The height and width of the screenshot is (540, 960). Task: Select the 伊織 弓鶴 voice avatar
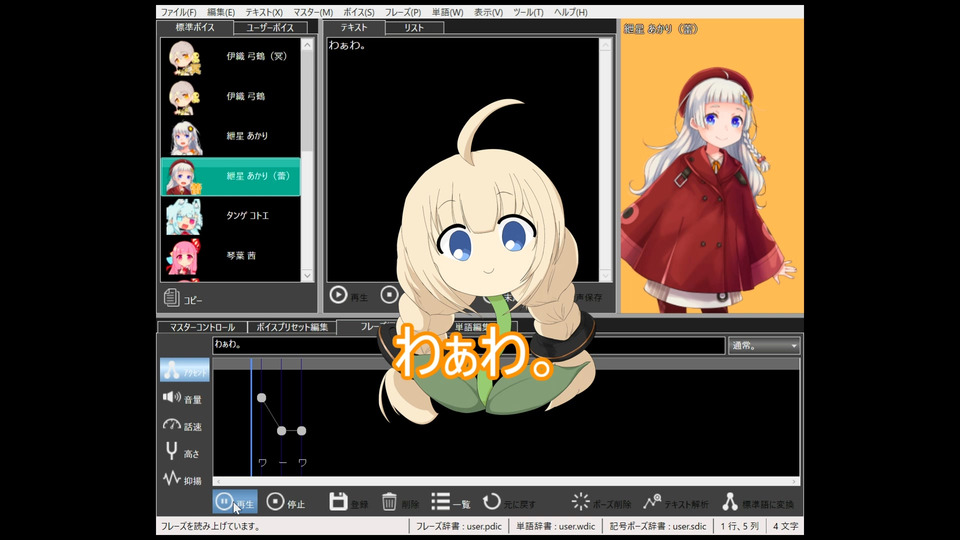184,97
